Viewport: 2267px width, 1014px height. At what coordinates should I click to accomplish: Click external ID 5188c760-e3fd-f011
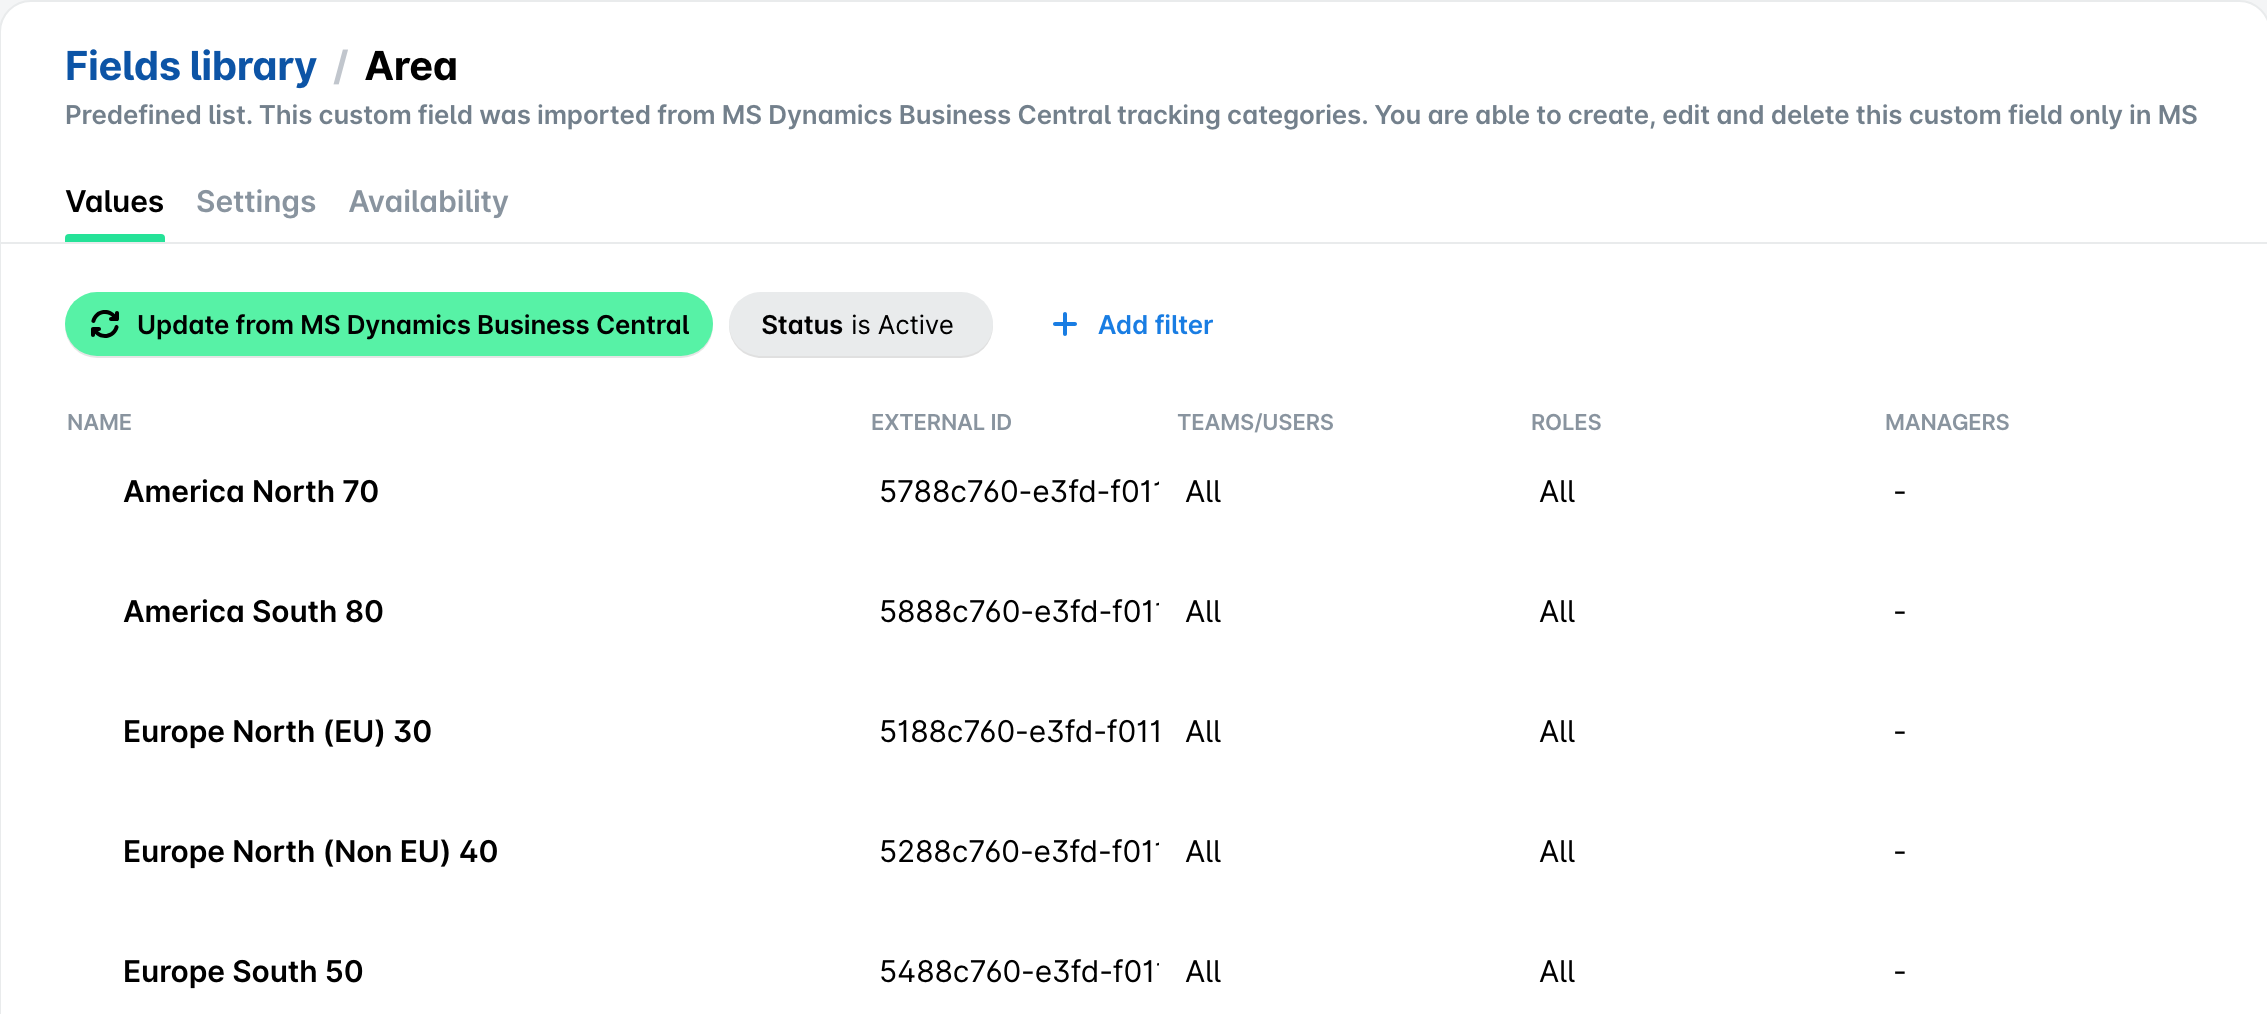click(1019, 731)
